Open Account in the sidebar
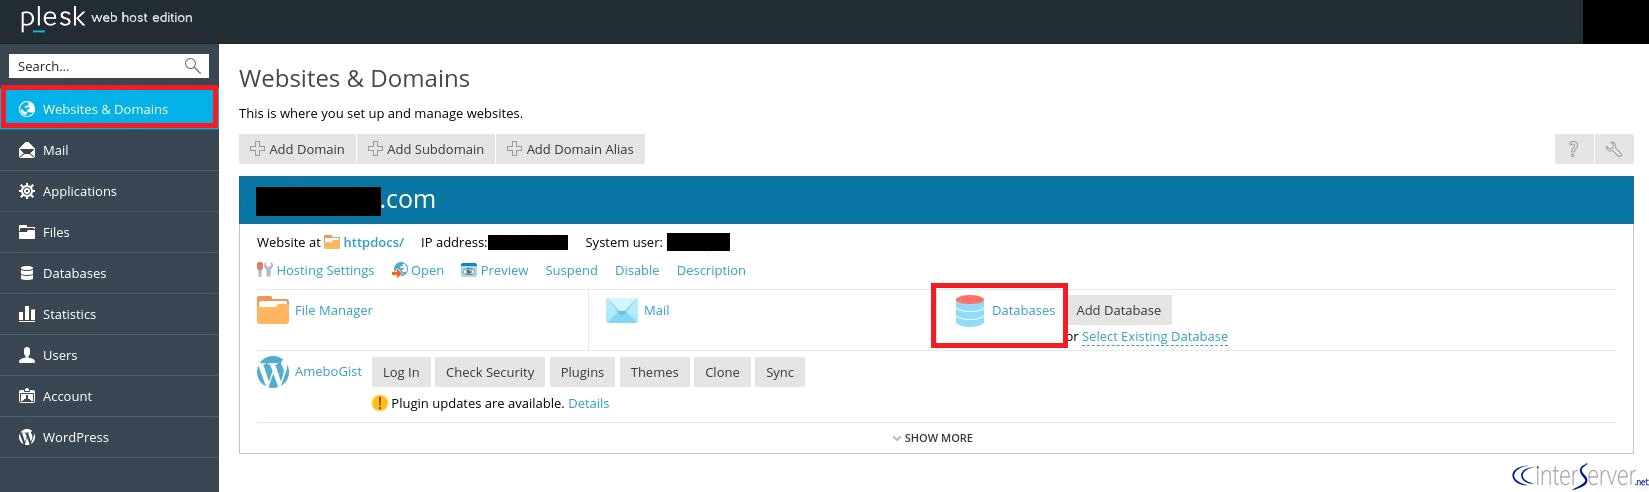The width and height of the screenshot is (1649, 492). coord(109,396)
